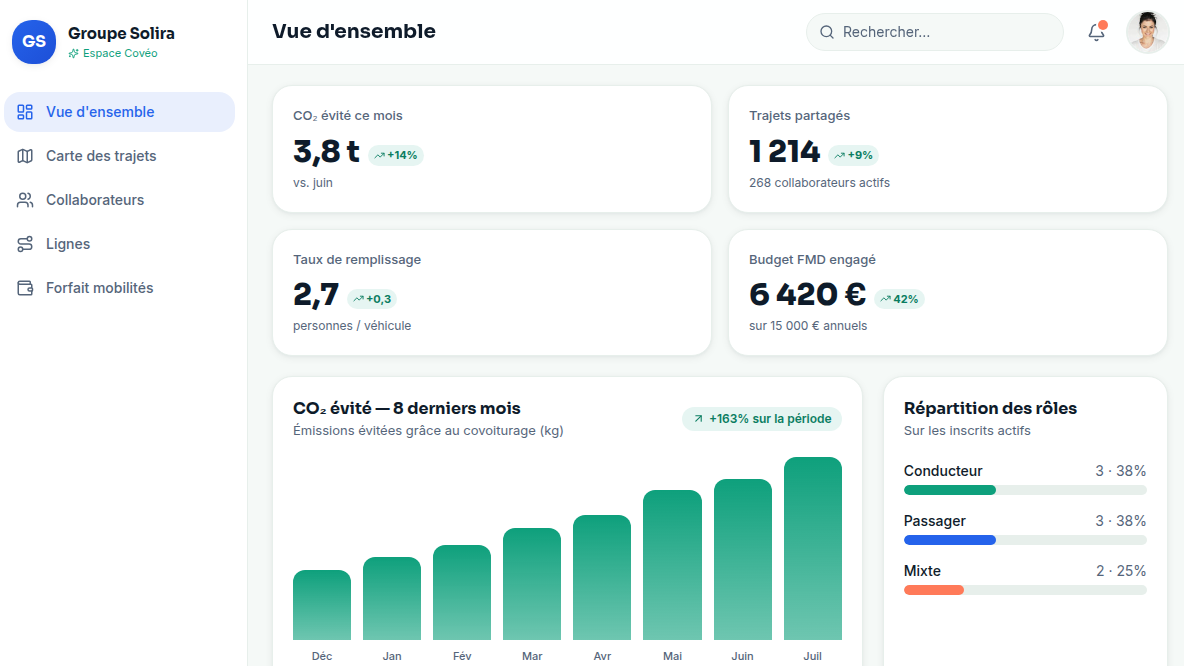Image resolution: width=1184 pixels, height=666 pixels.
Task: Click the magnifier icon in search bar
Action: [827, 32]
